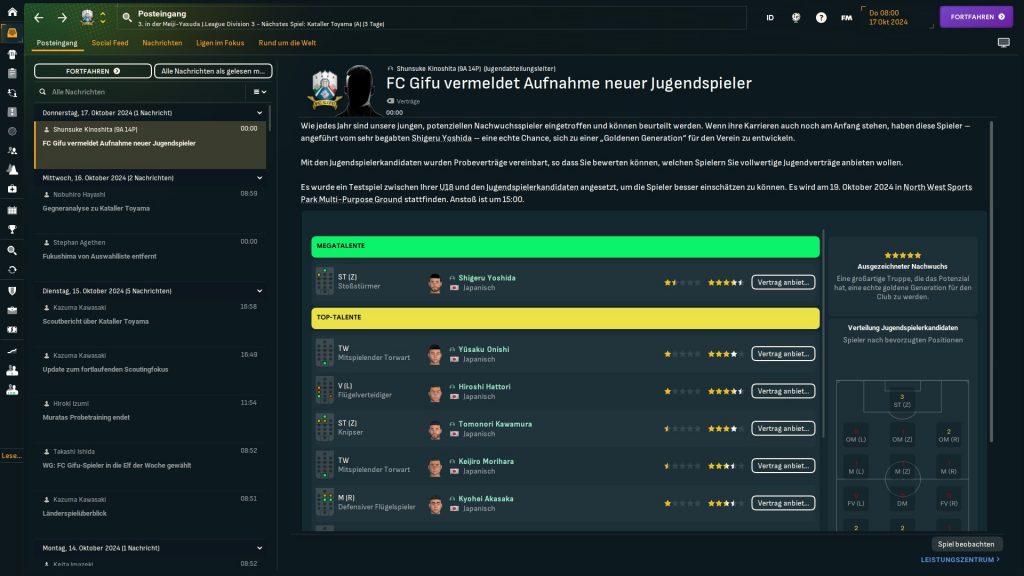Viewport: 1024px width, 576px height.
Task: Open Hiroshi Hattori's player profile link
Action: point(485,386)
